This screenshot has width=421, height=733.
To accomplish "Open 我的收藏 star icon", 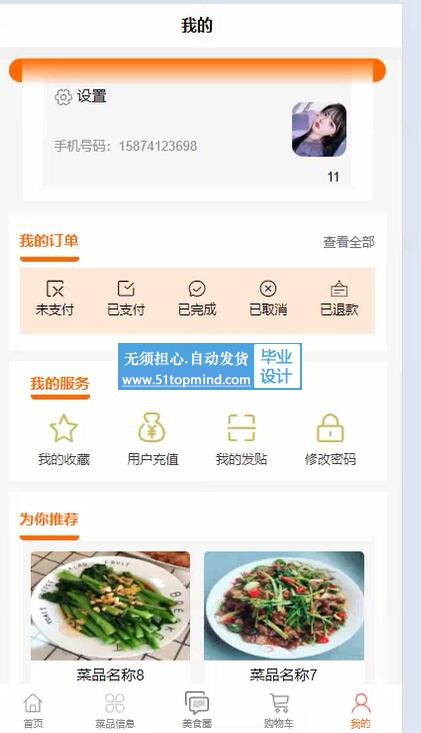I will pyautogui.click(x=64, y=428).
